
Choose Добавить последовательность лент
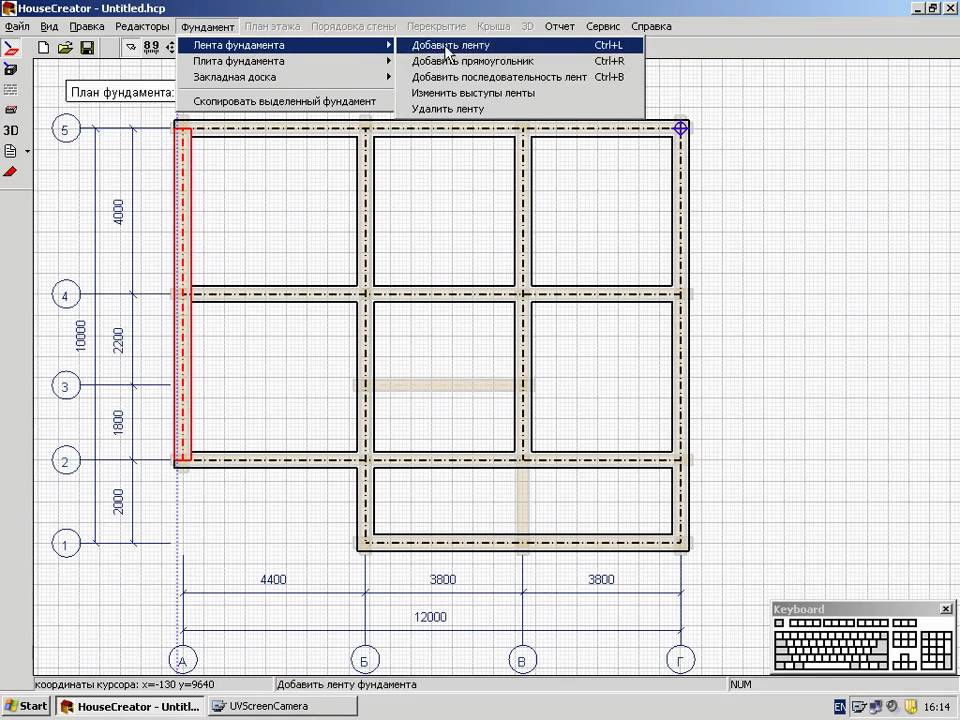(x=520, y=77)
